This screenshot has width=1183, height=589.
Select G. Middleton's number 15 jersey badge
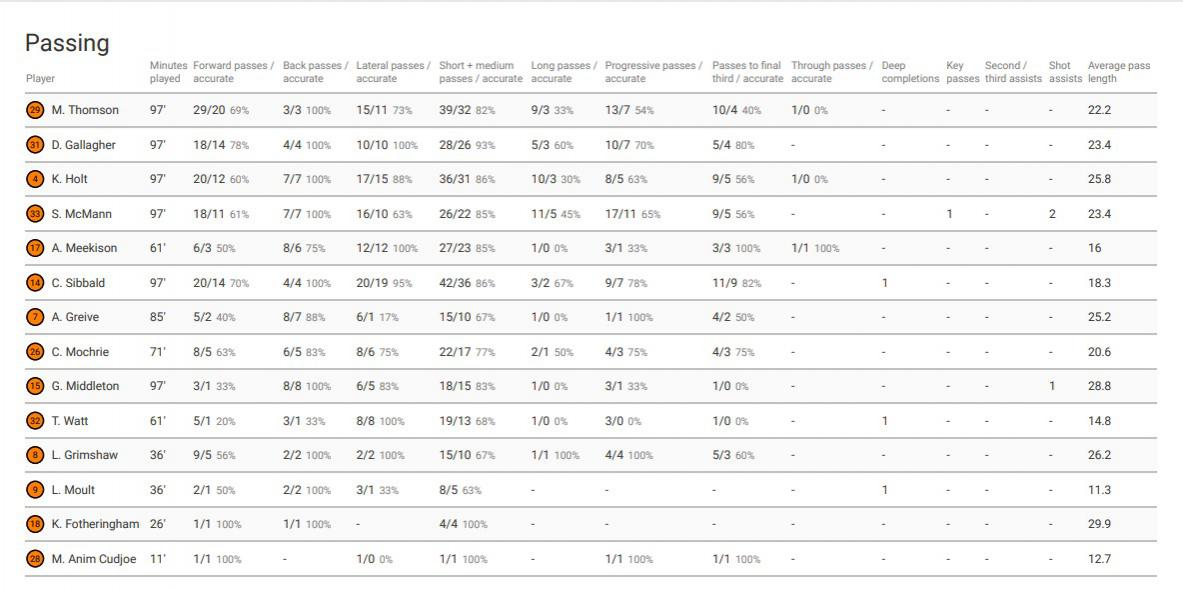[35, 386]
